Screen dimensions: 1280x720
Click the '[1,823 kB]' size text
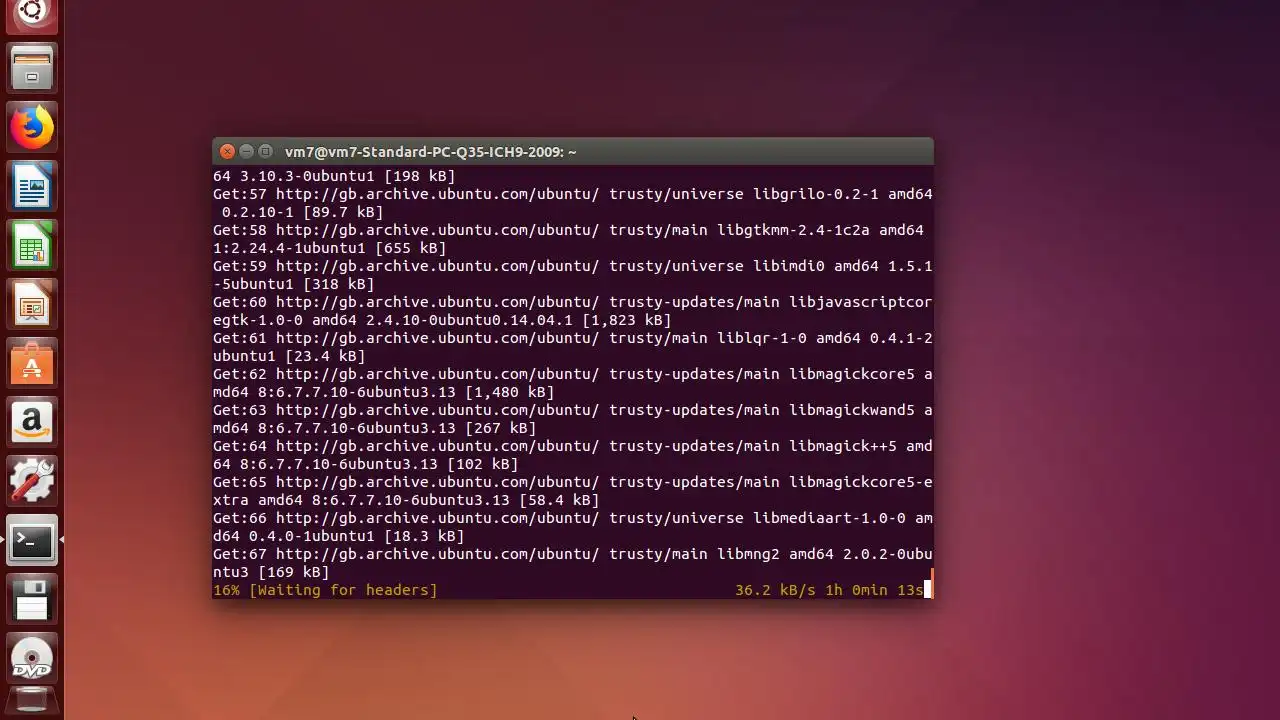[627, 320]
